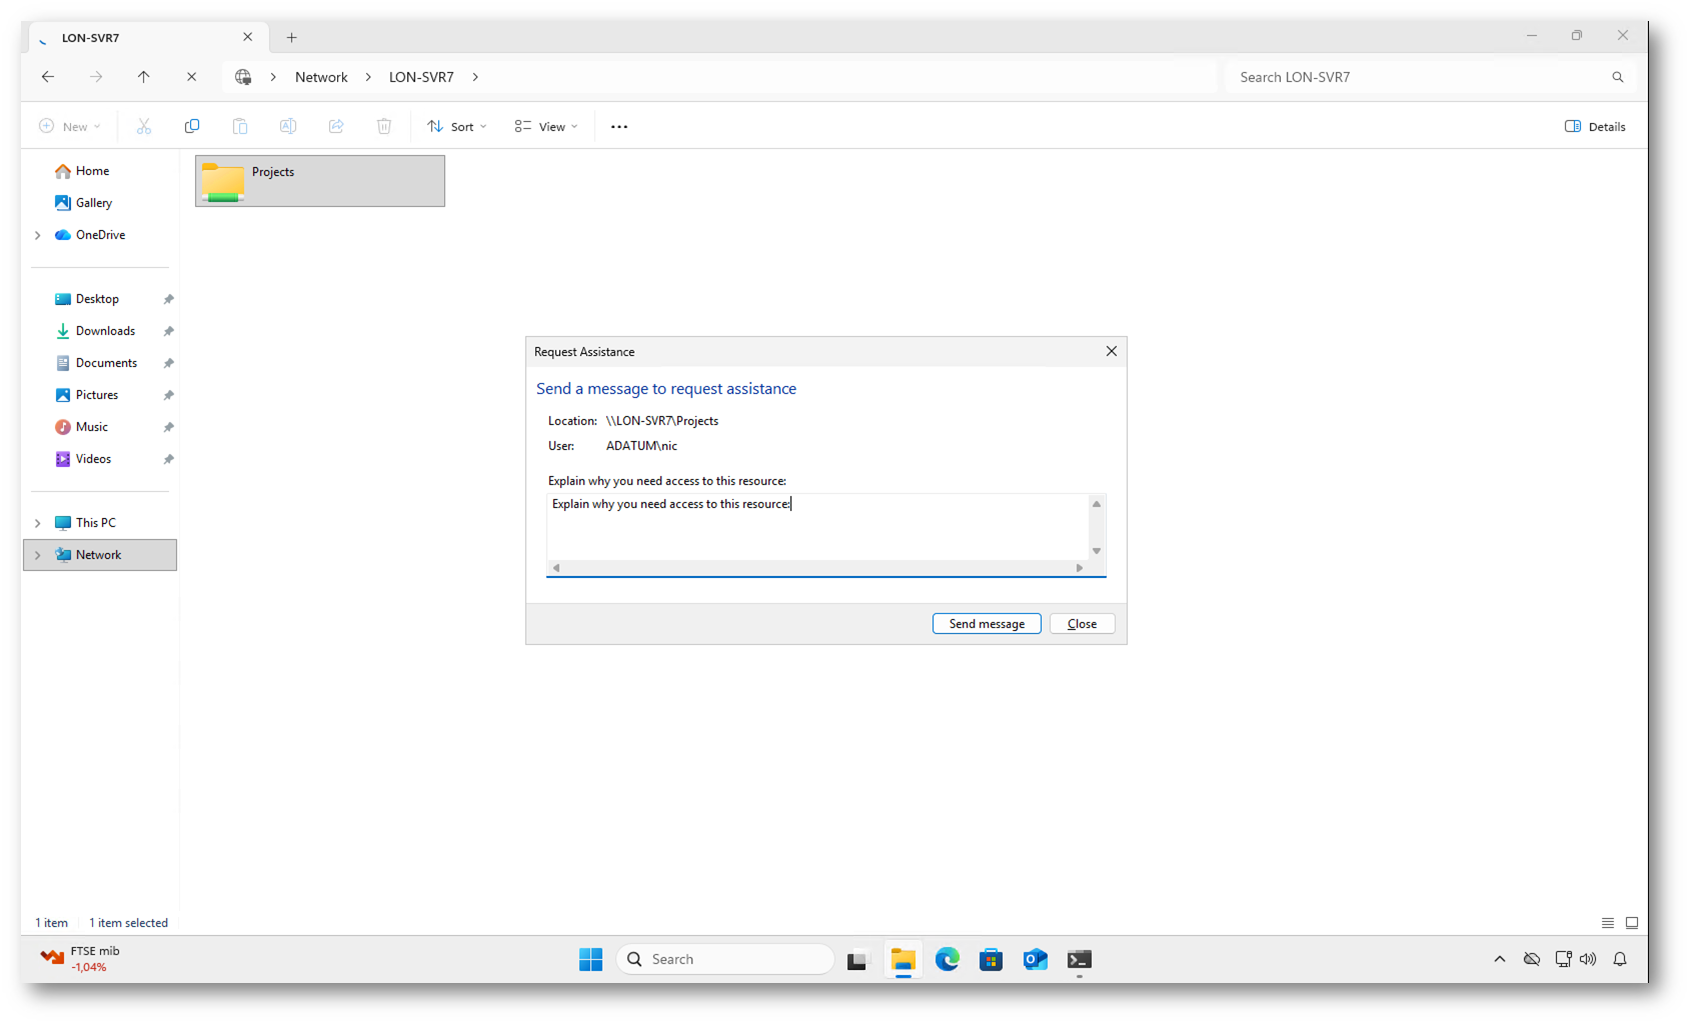
Task: Click Network in the address breadcrumb
Action: click(x=321, y=77)
